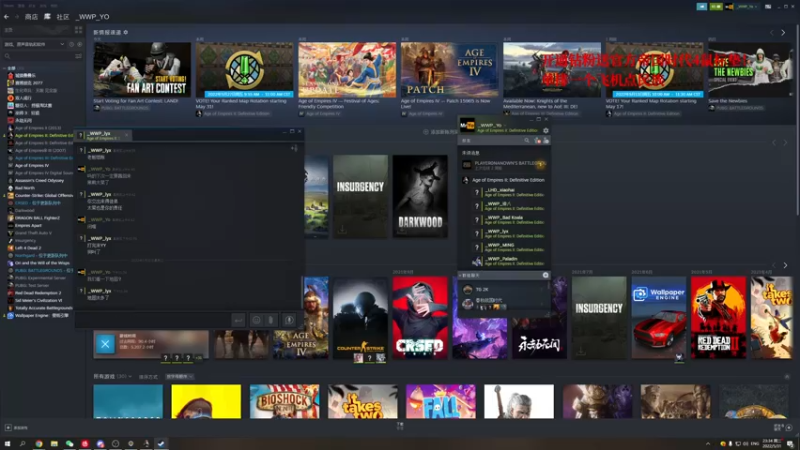
Task: Select Bad North in game list
Action: (24, 188)
